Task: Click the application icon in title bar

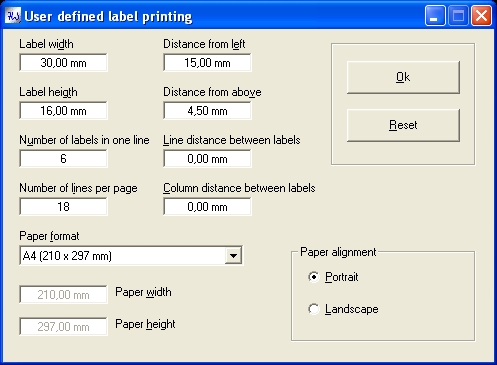Action: pyautogui.click(x=13, y=16)
